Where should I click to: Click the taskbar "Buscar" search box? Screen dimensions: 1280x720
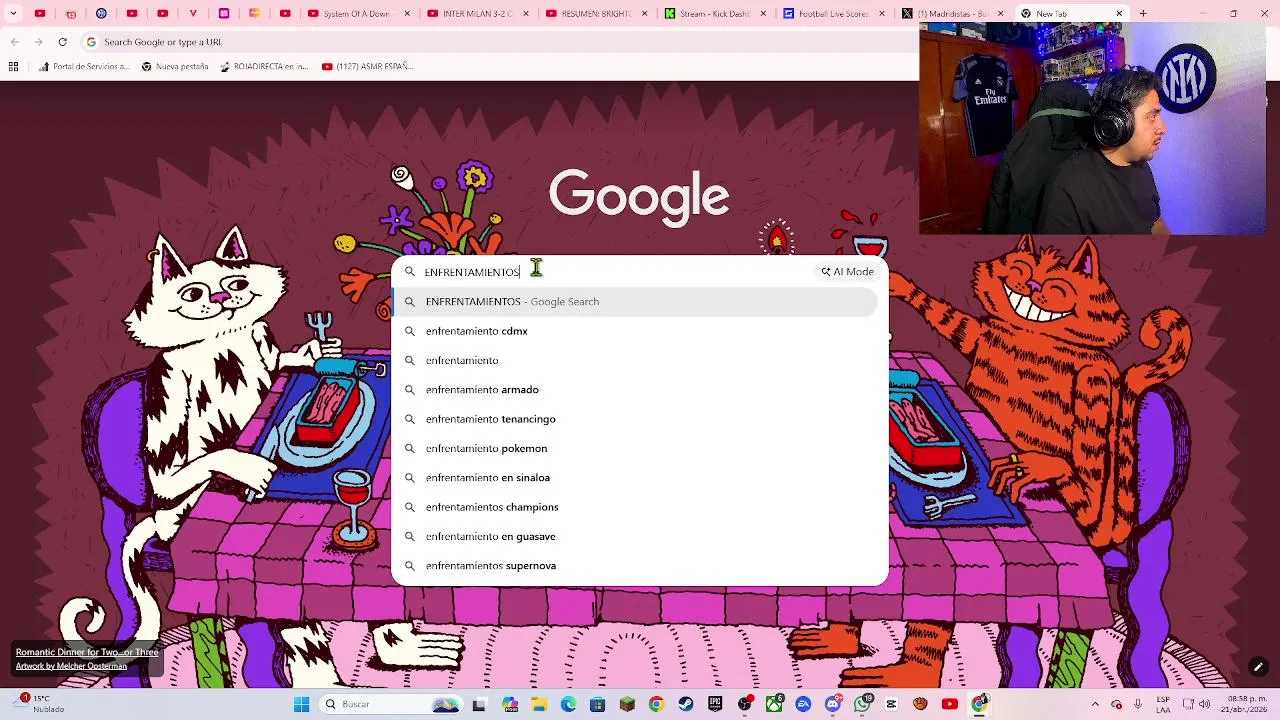tap(390, 704)
